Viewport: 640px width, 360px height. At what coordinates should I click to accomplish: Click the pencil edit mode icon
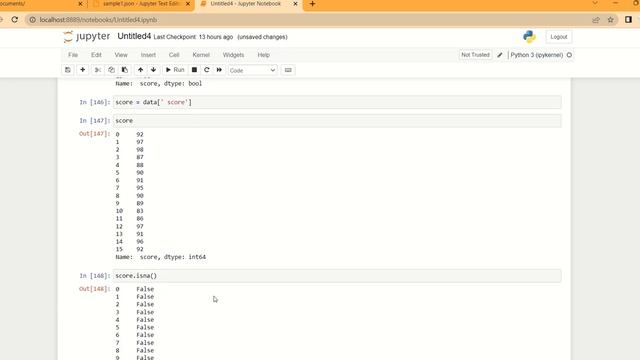pos(500,55)
